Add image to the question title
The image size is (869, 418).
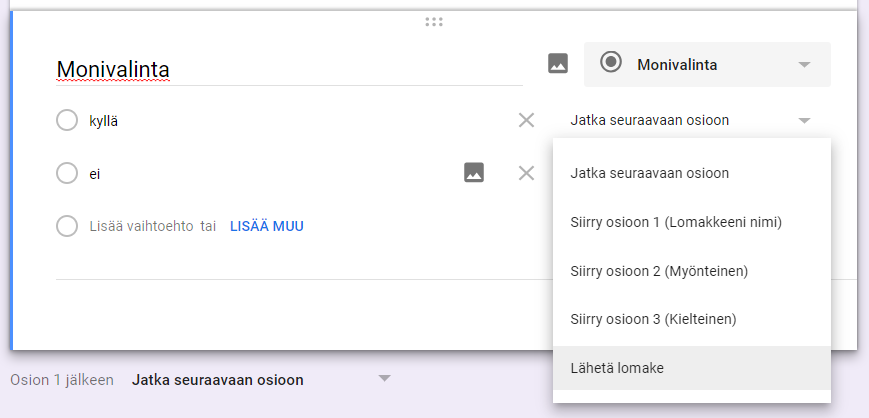click(x=558, y=64)
